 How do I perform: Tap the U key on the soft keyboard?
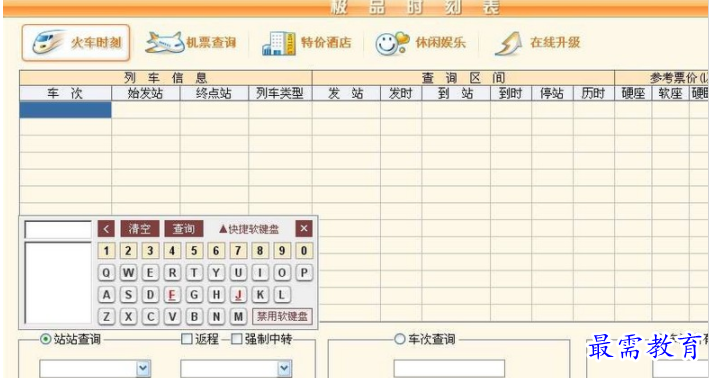pos(238,273)
